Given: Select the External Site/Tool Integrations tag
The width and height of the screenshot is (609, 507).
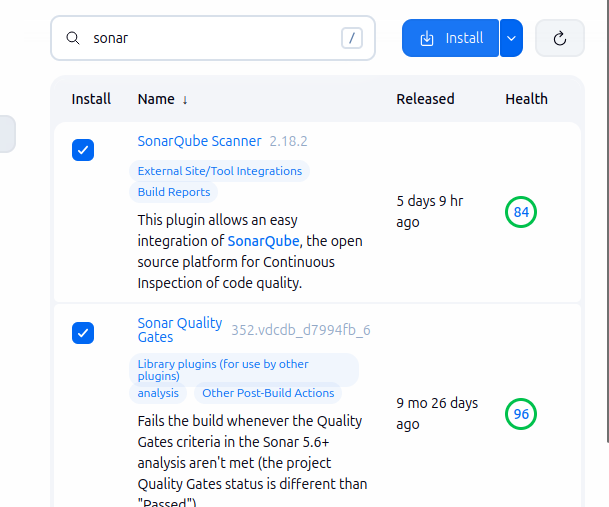Looking at the screenshot, I should click(x=219, y=171).
